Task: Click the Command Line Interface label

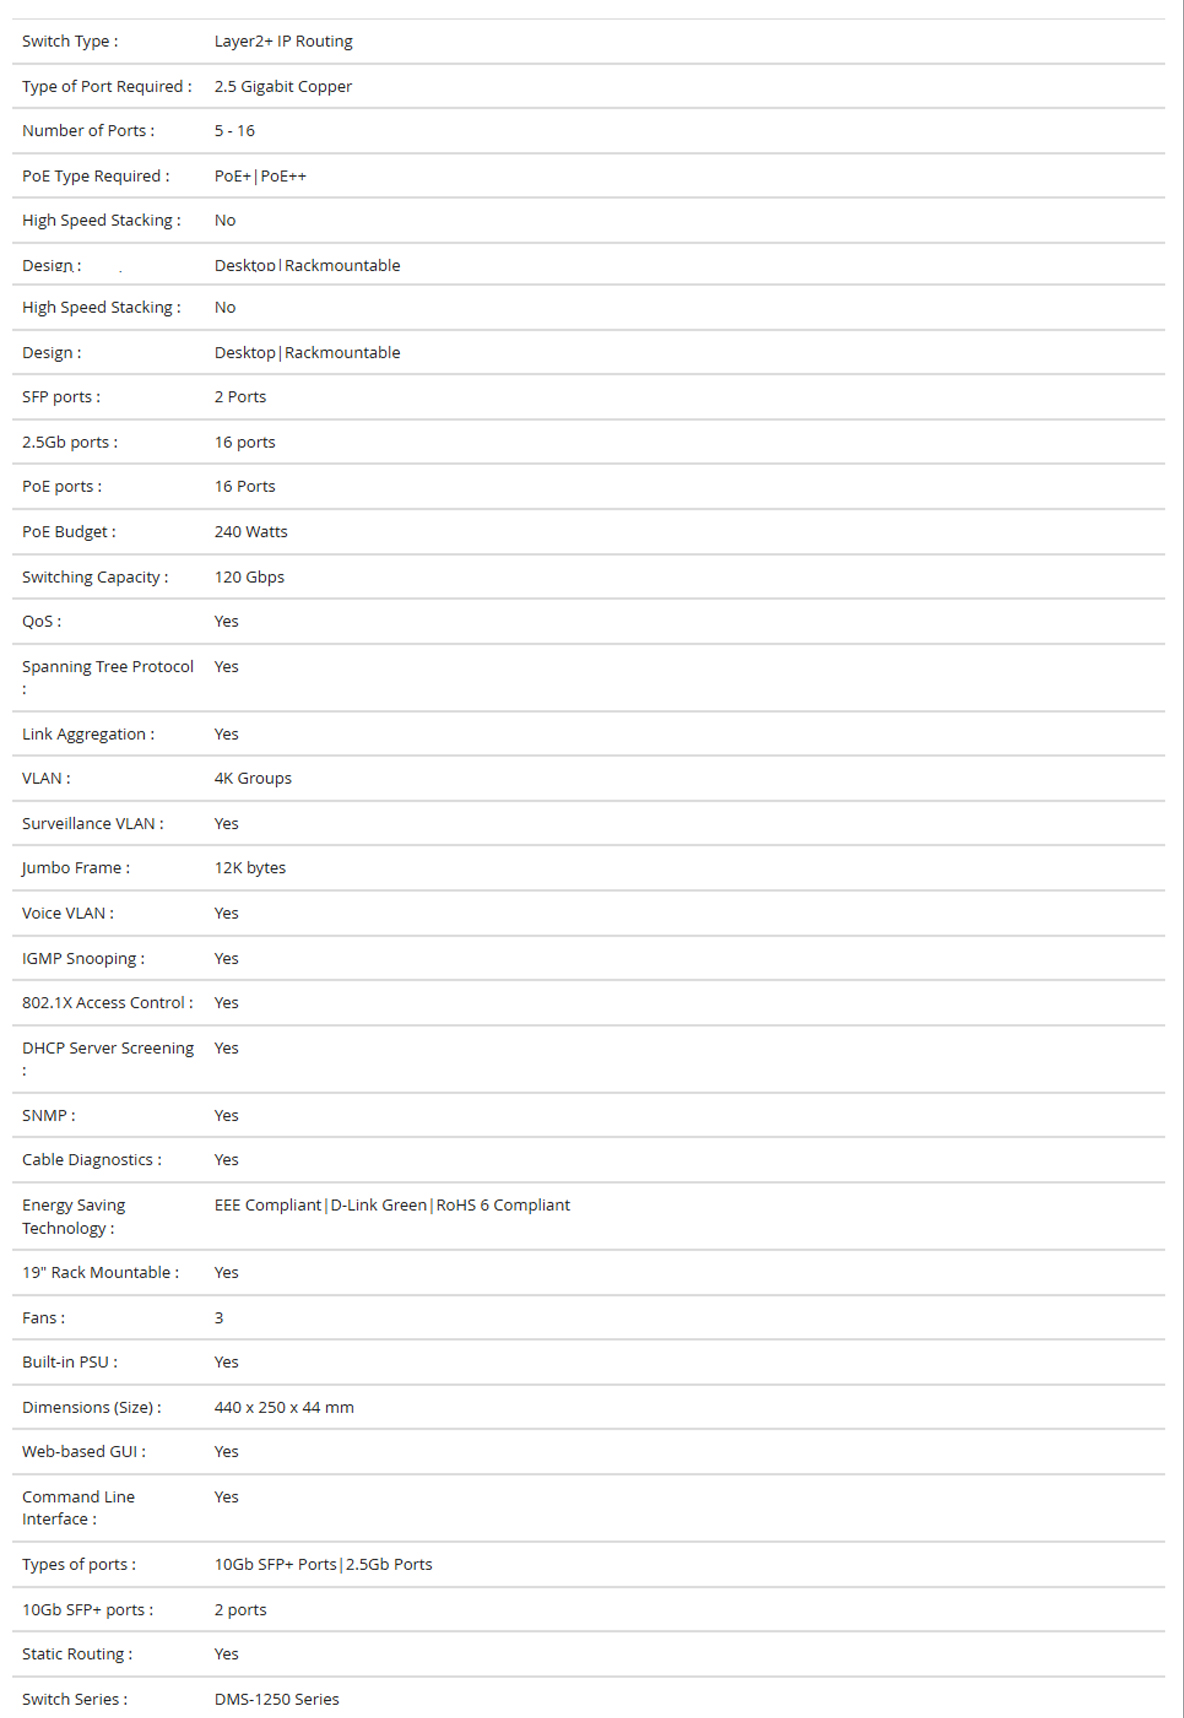Action: click(78, 1508)
